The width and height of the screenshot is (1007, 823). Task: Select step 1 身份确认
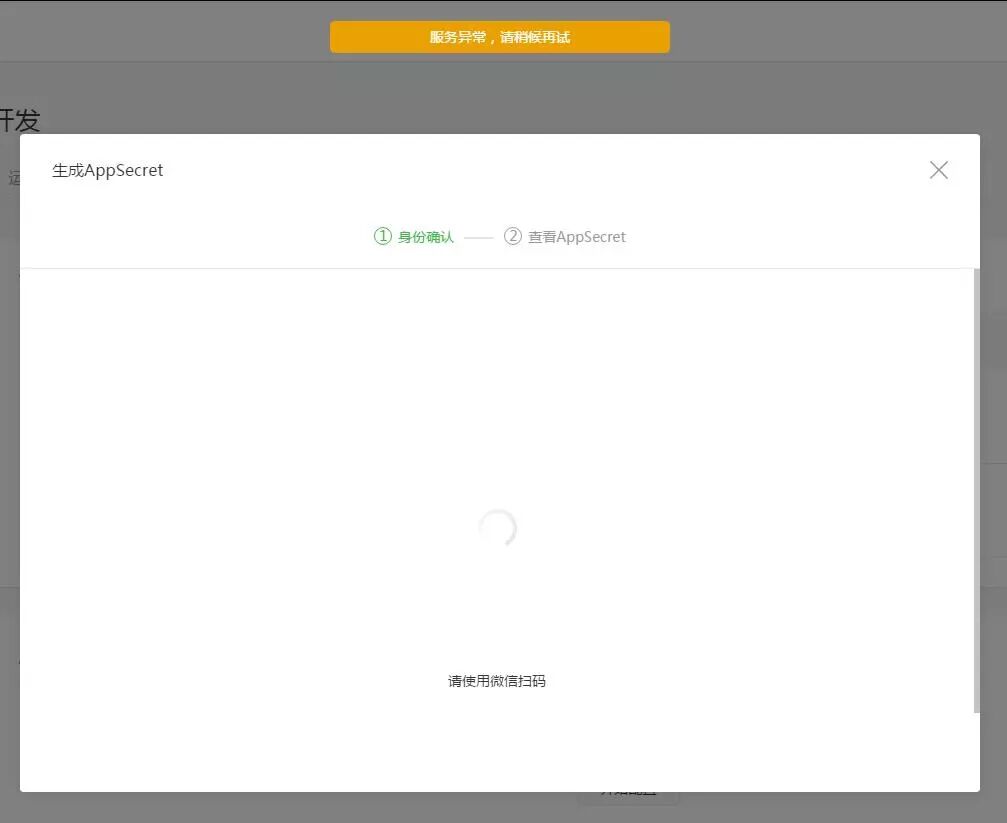tap(414, 236)
